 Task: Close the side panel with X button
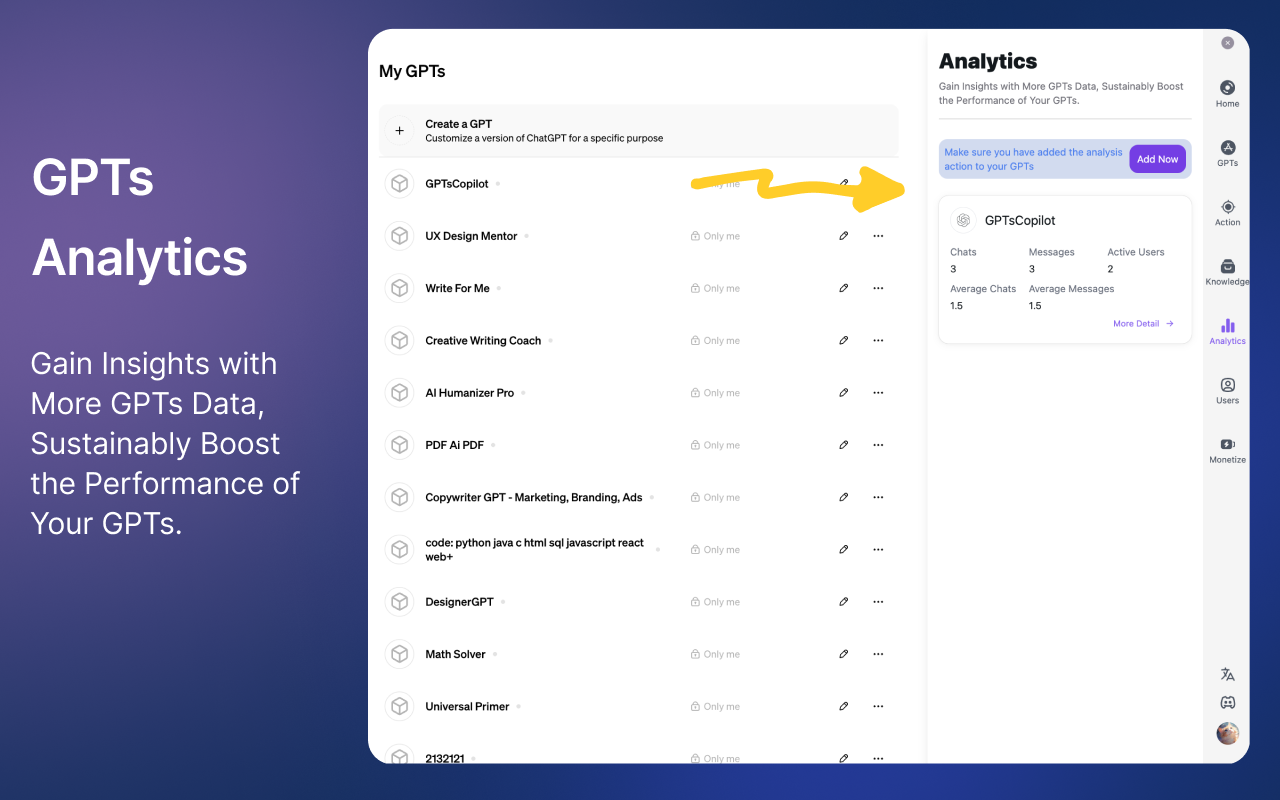(1227, 43)
